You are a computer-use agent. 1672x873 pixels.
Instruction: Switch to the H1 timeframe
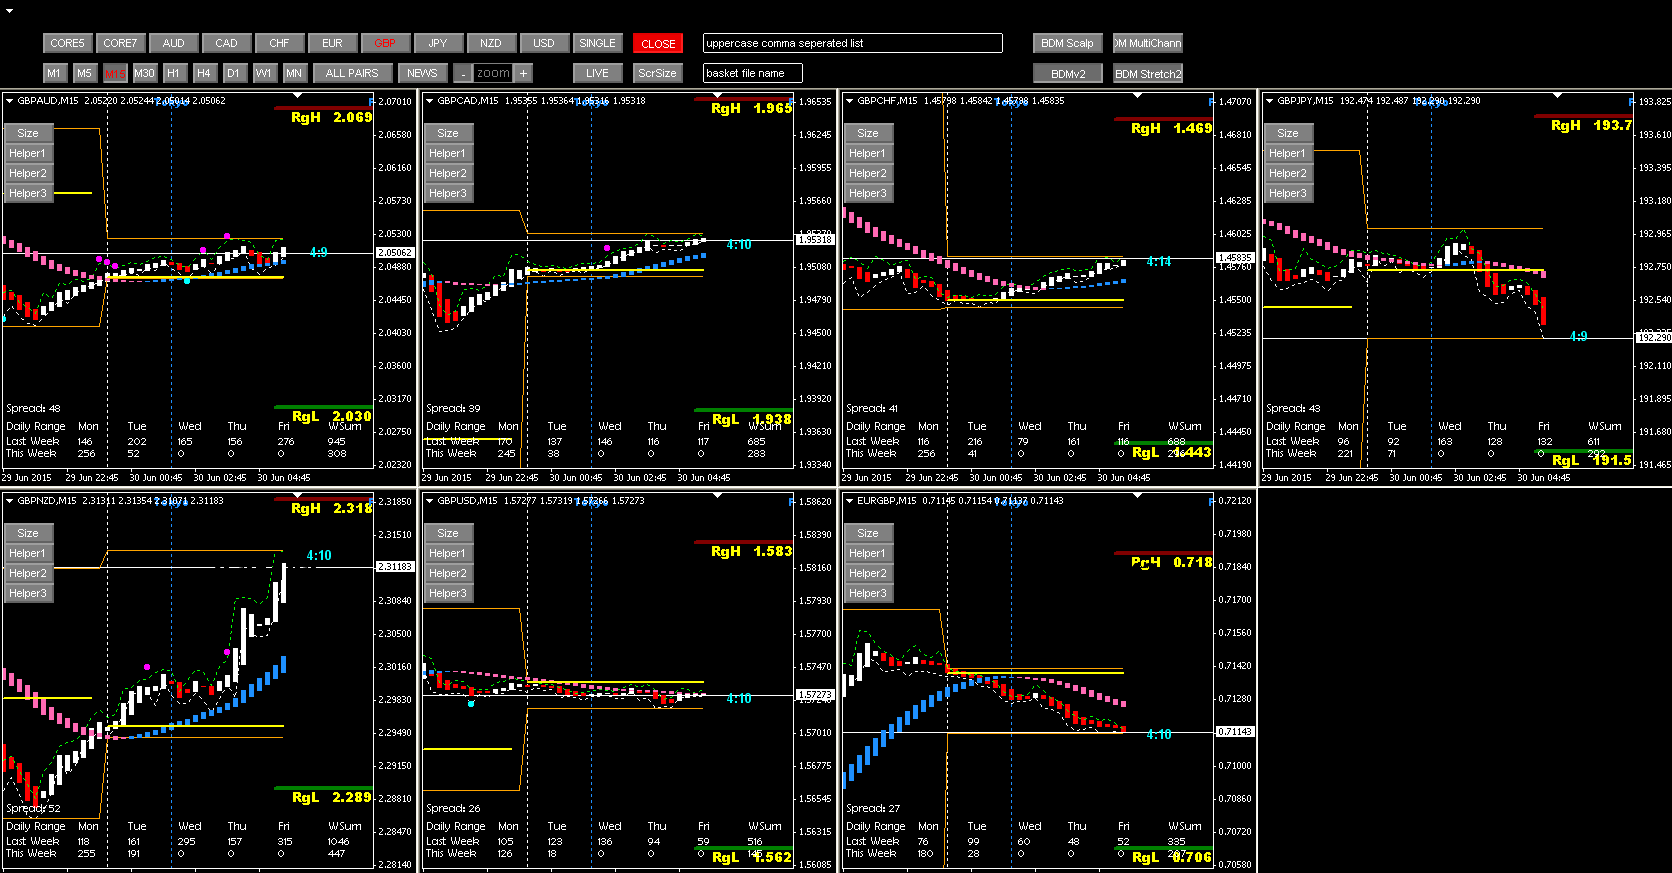174,73
